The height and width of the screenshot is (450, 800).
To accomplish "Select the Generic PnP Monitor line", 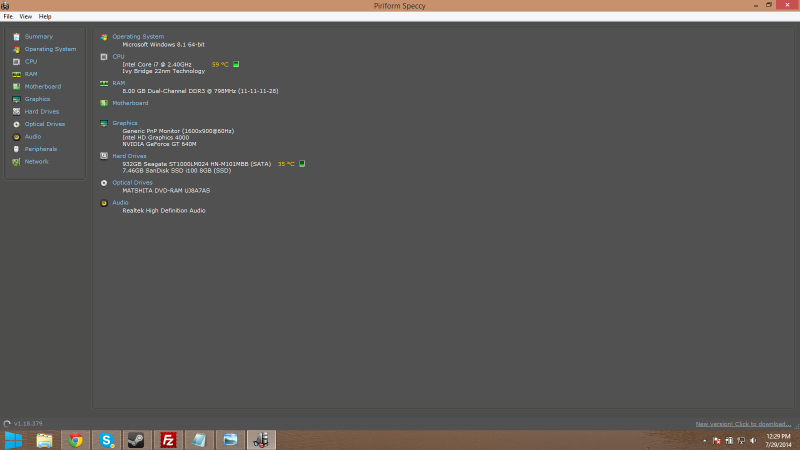I will point(178,131).
